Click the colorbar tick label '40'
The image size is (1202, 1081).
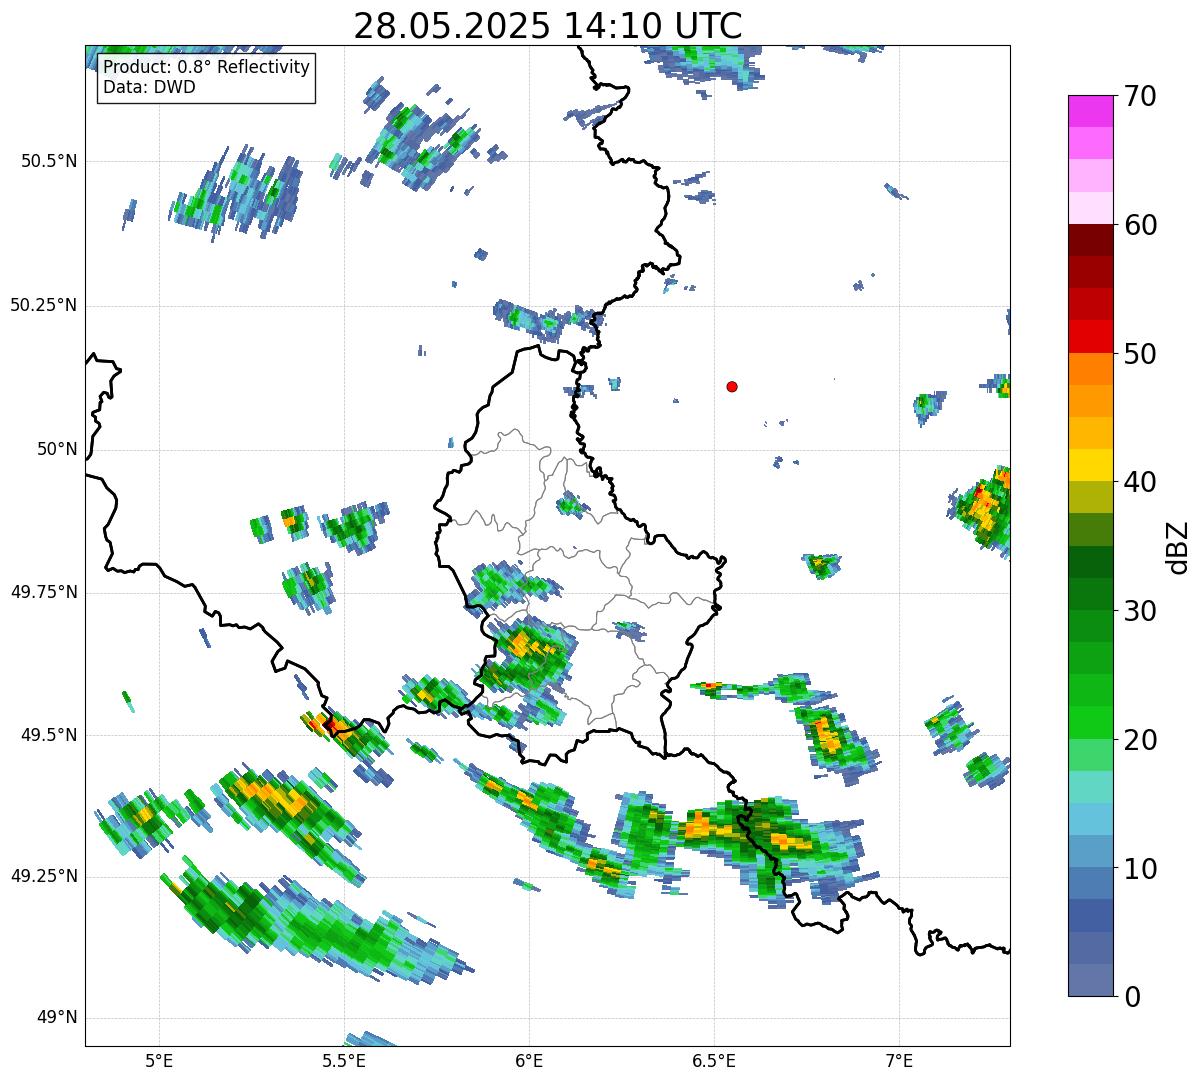[x=1139, y=483]
